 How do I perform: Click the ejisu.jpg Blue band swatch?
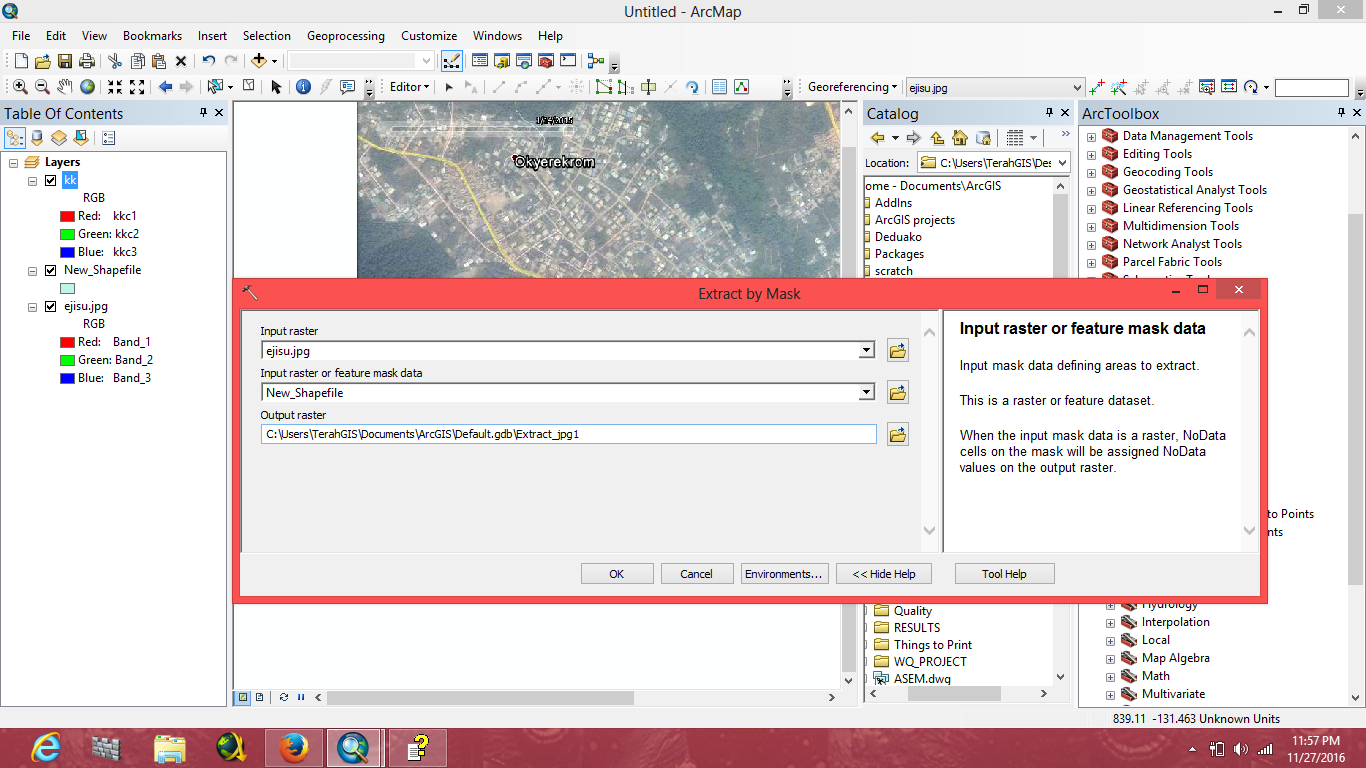(68, 378)
